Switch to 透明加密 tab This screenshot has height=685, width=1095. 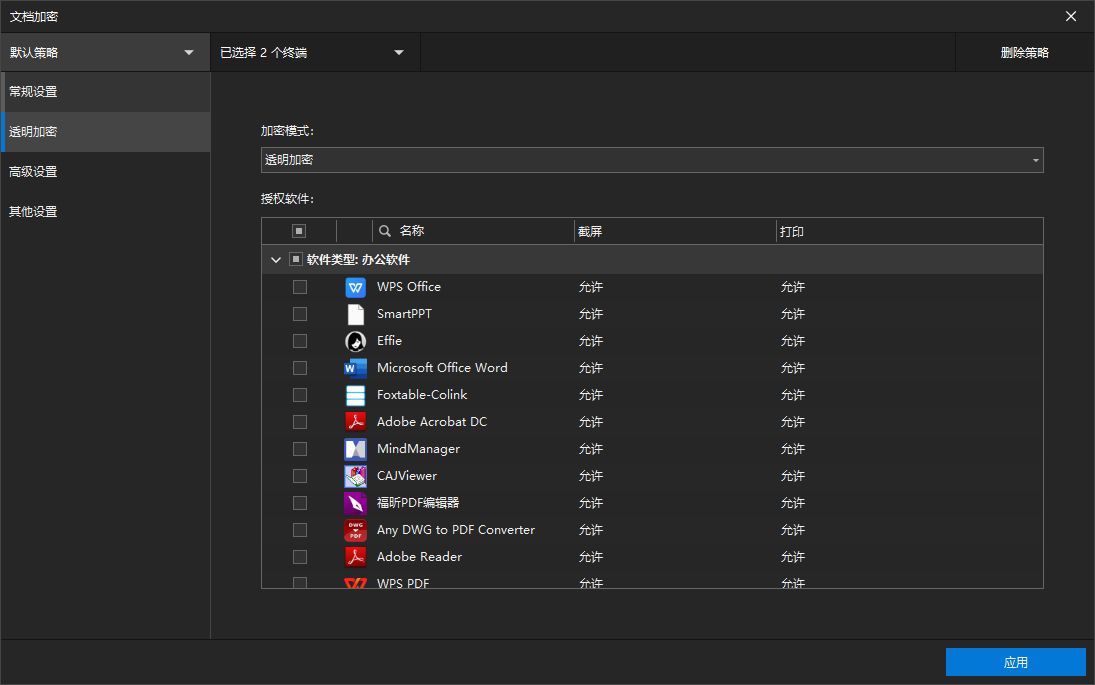[x=105, y=131]
